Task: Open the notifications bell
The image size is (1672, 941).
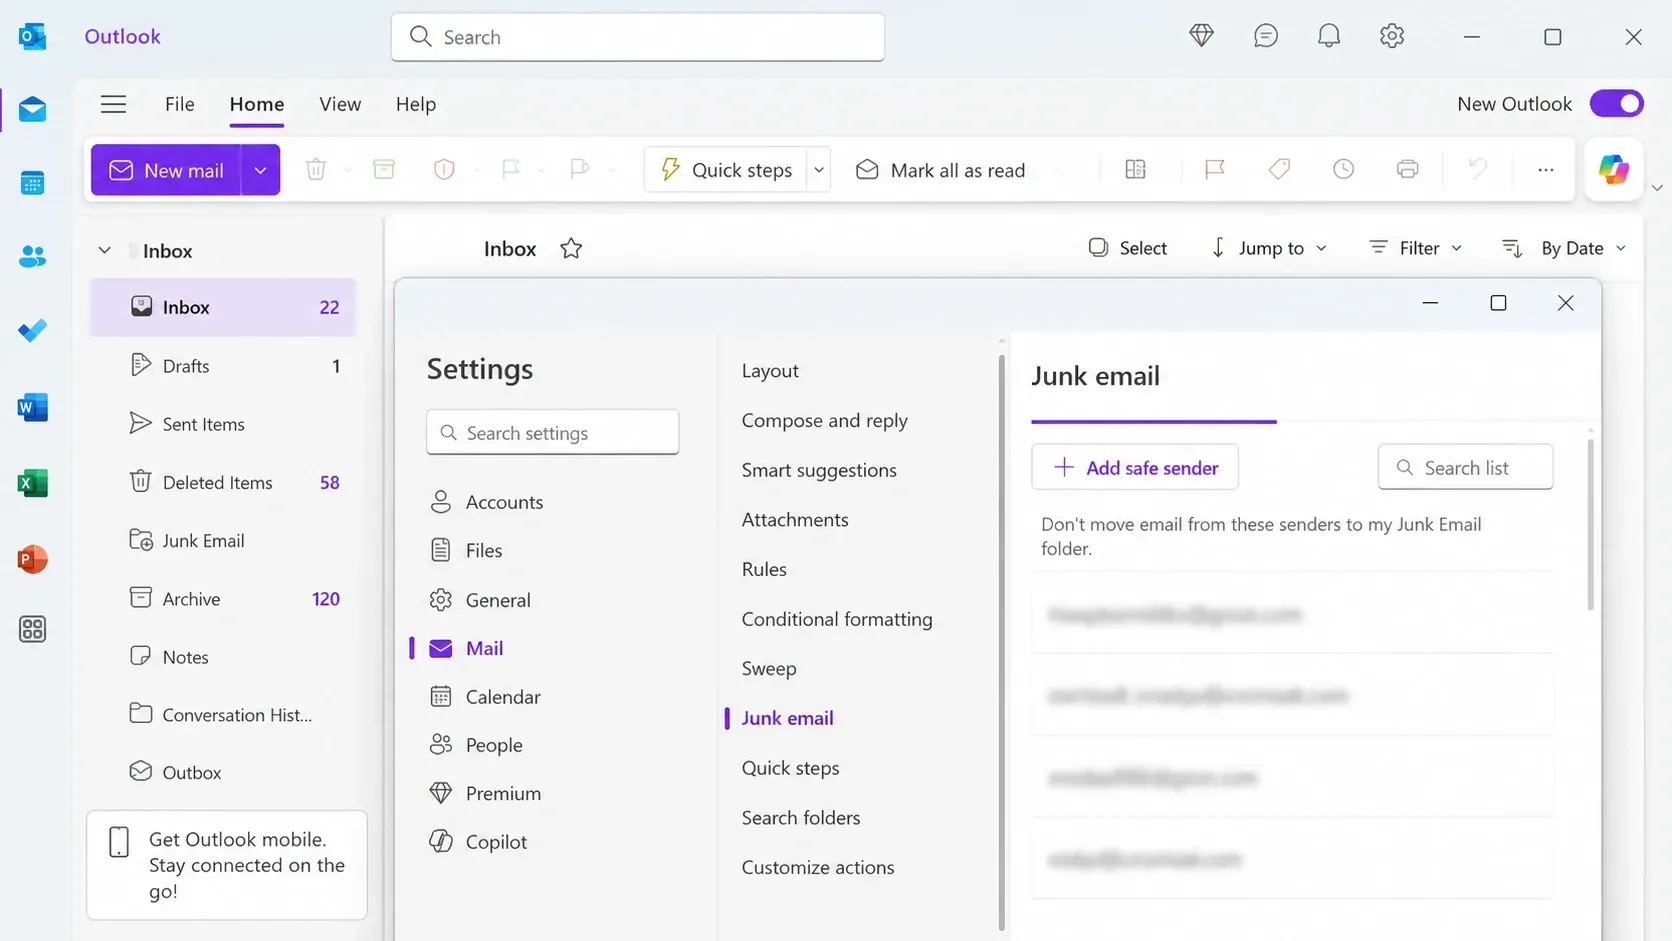Action: point(1328,36)
